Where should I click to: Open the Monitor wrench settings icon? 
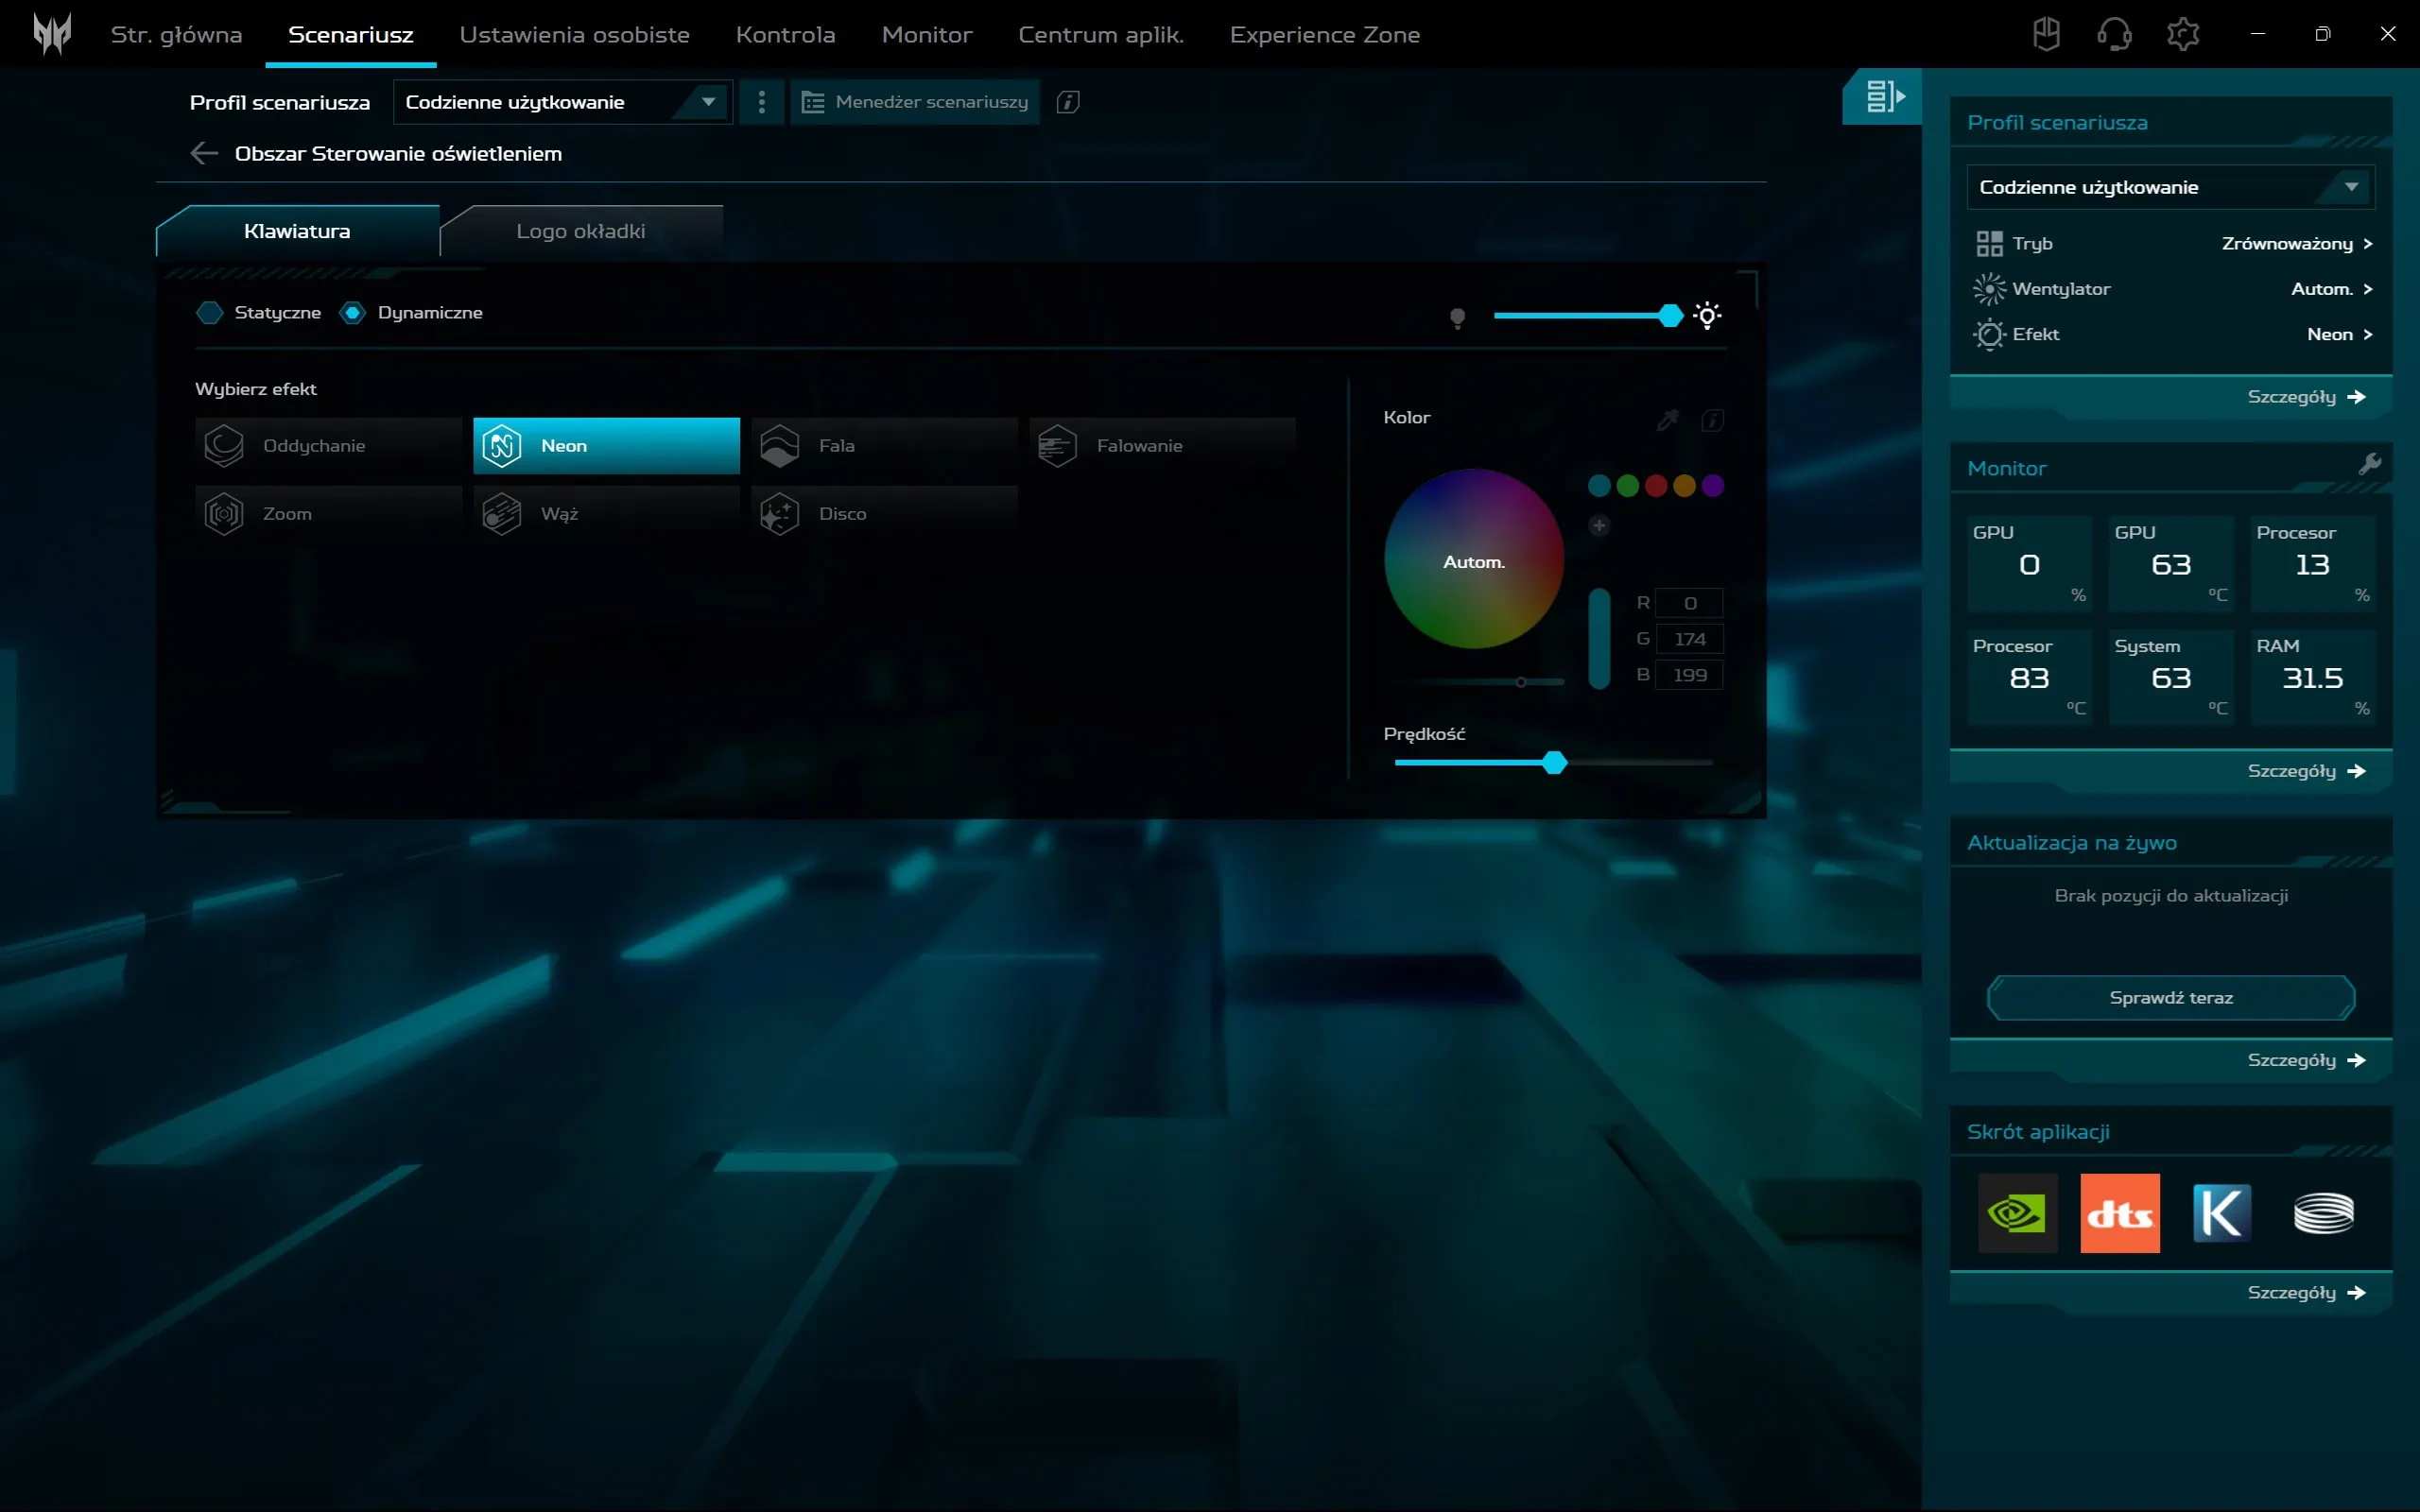(2369, 464)
